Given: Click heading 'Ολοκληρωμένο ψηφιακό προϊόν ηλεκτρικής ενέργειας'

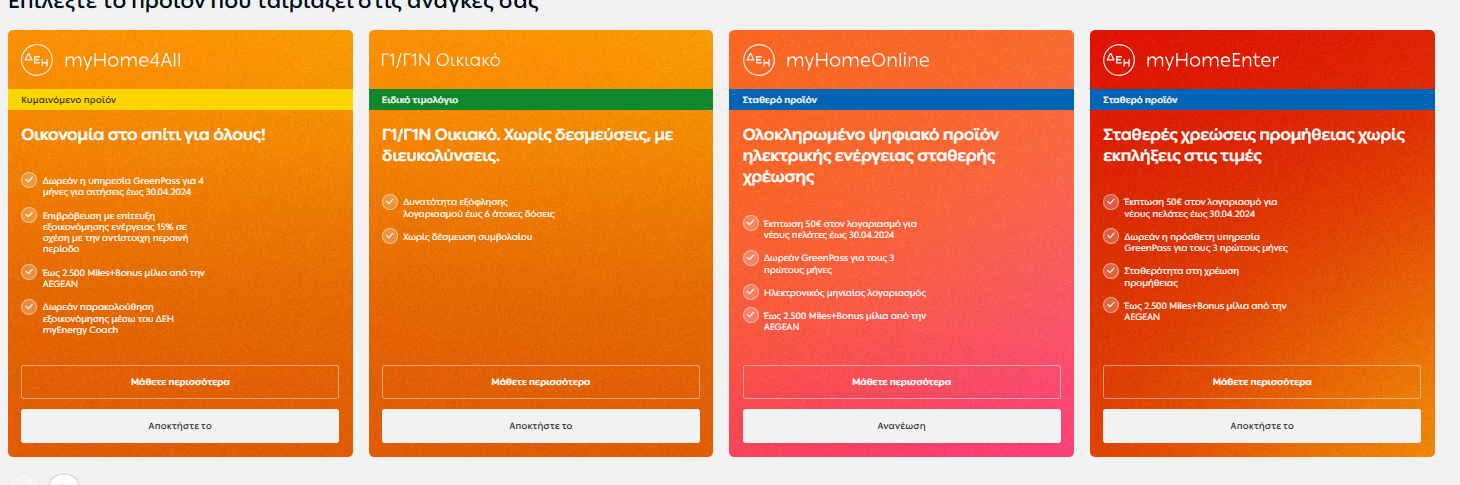Looking at the screenshot, I should [x=872, y=156].
